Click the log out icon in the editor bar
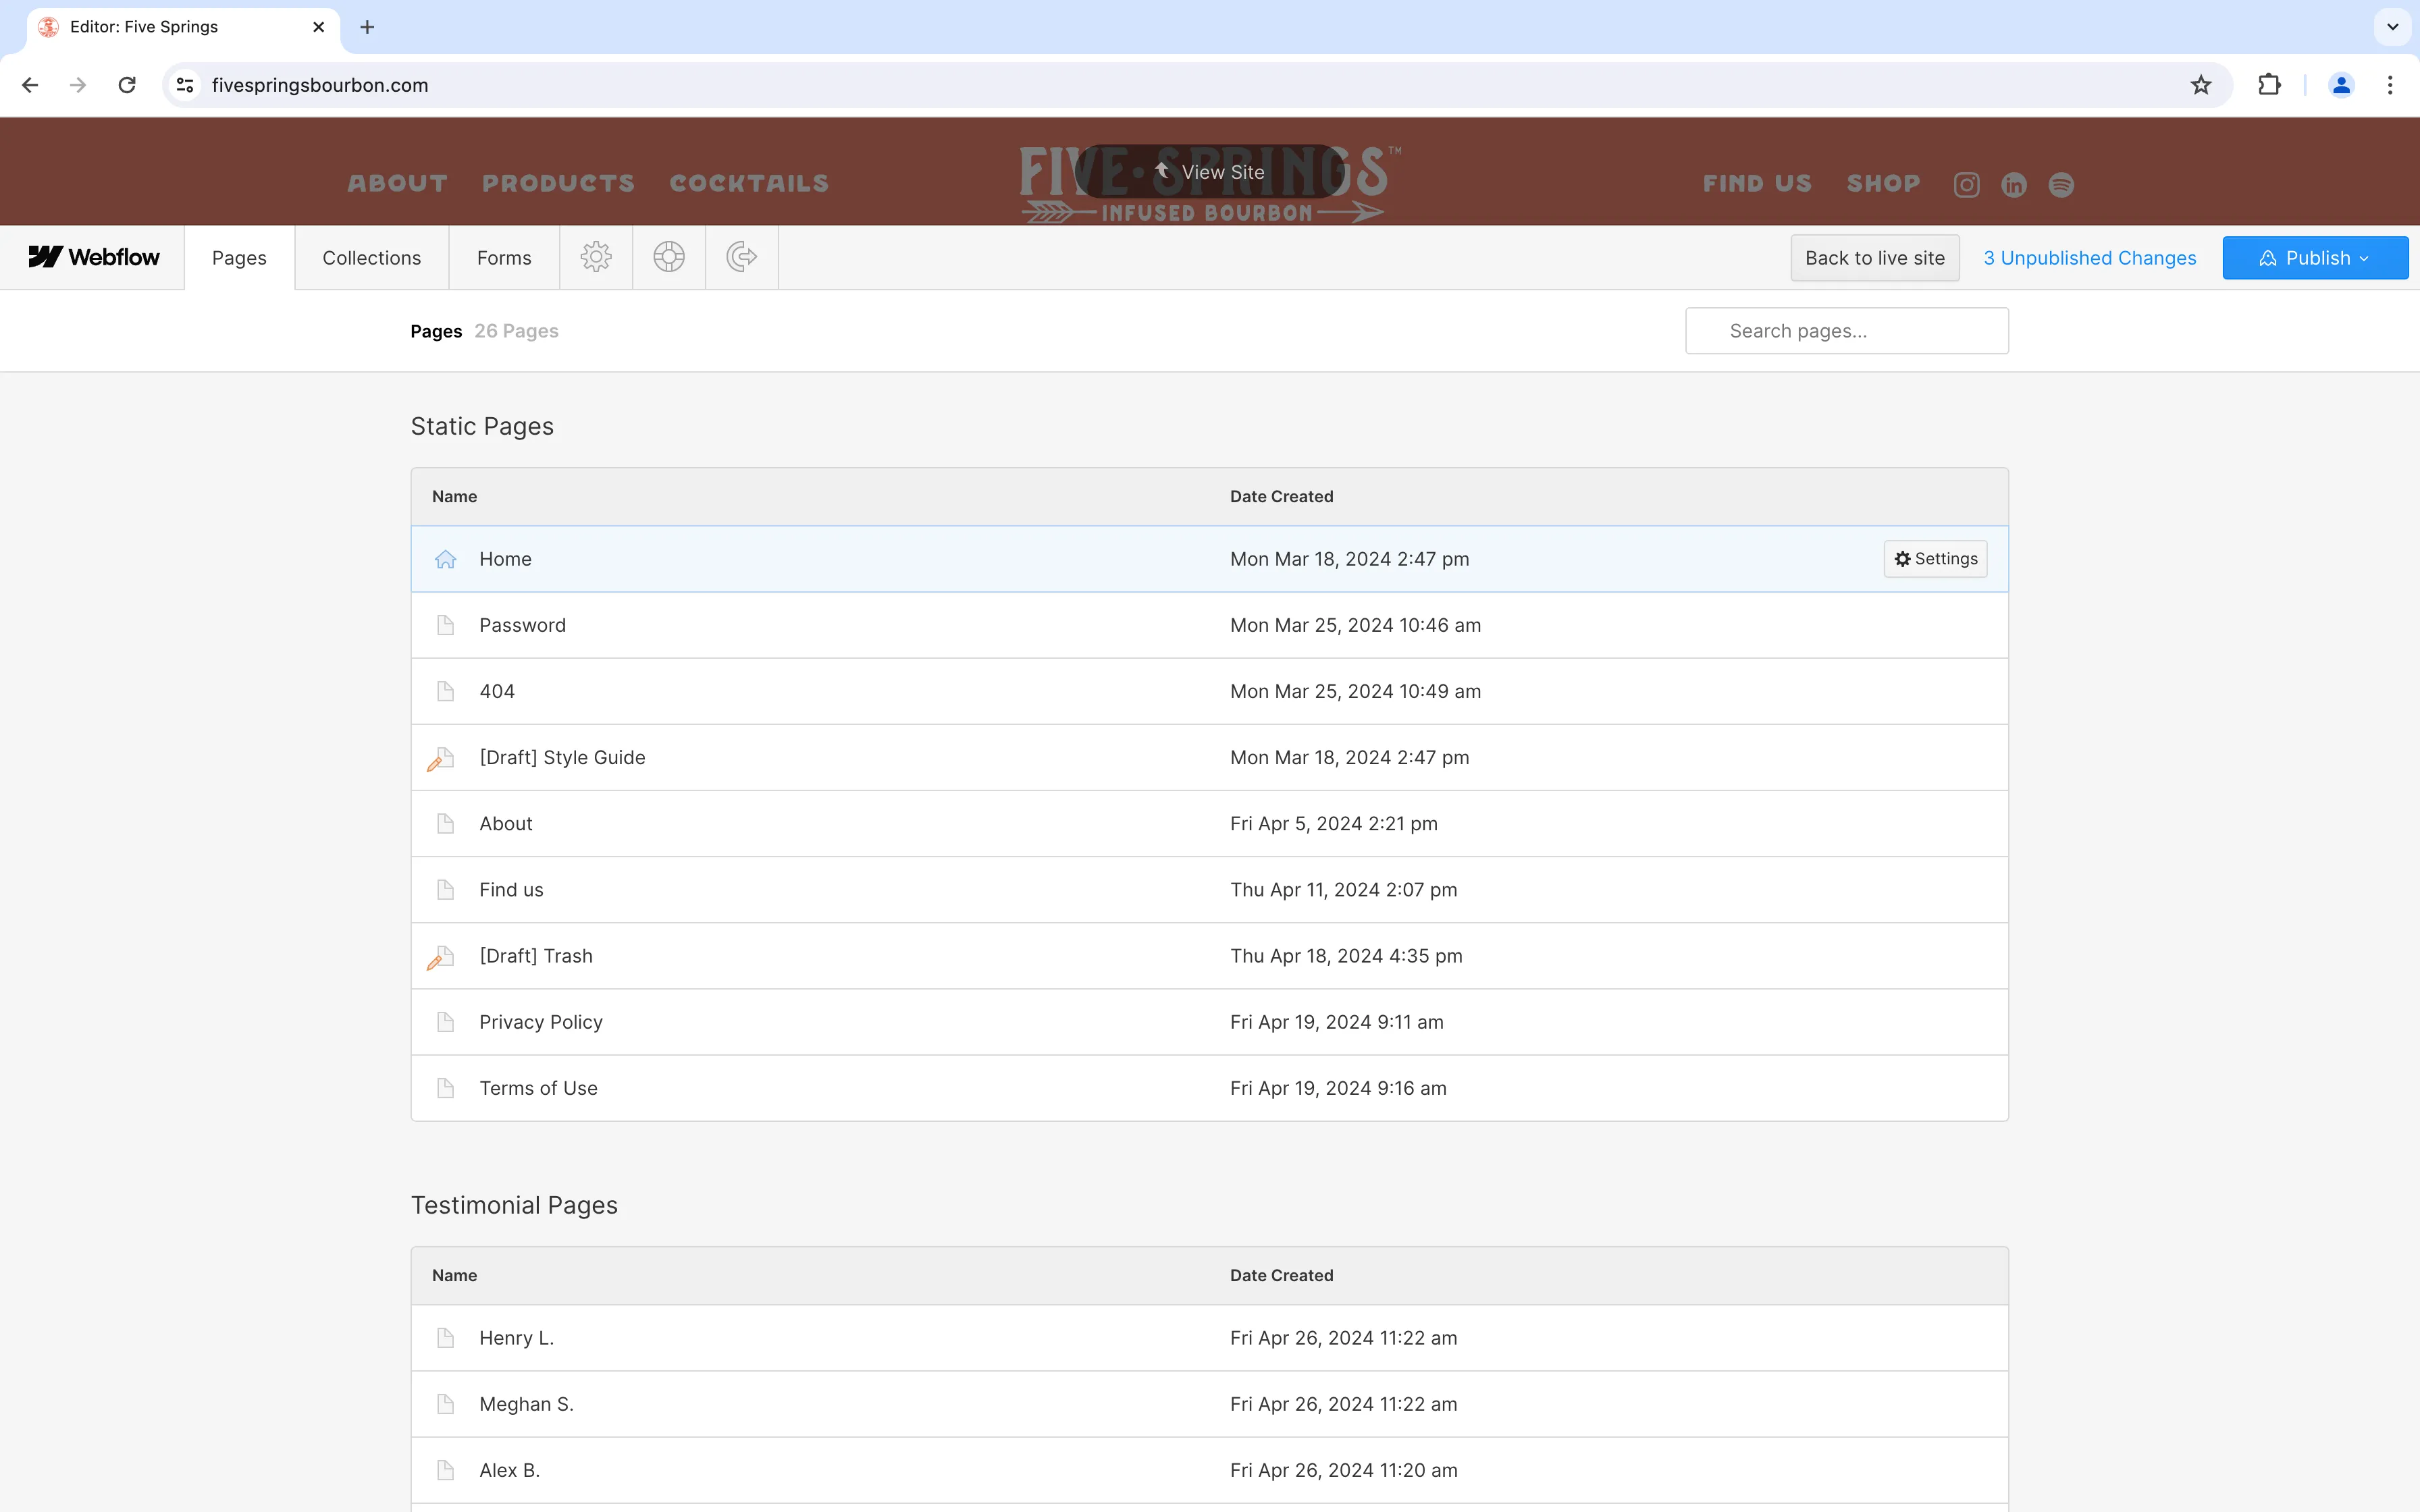Image resolution: width=2420 pixels, height=1512 pixels. [x=741, y=257]
